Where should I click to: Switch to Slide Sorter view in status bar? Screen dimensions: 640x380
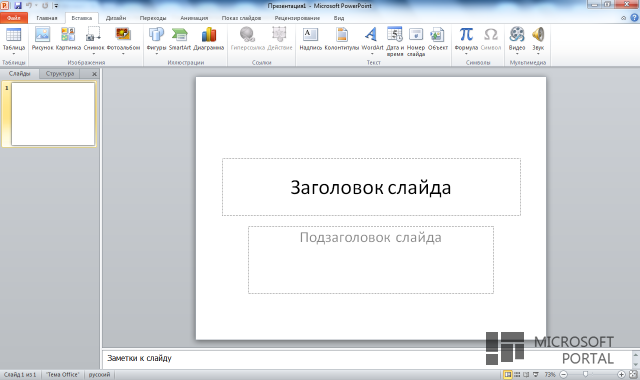click(517, 374)
